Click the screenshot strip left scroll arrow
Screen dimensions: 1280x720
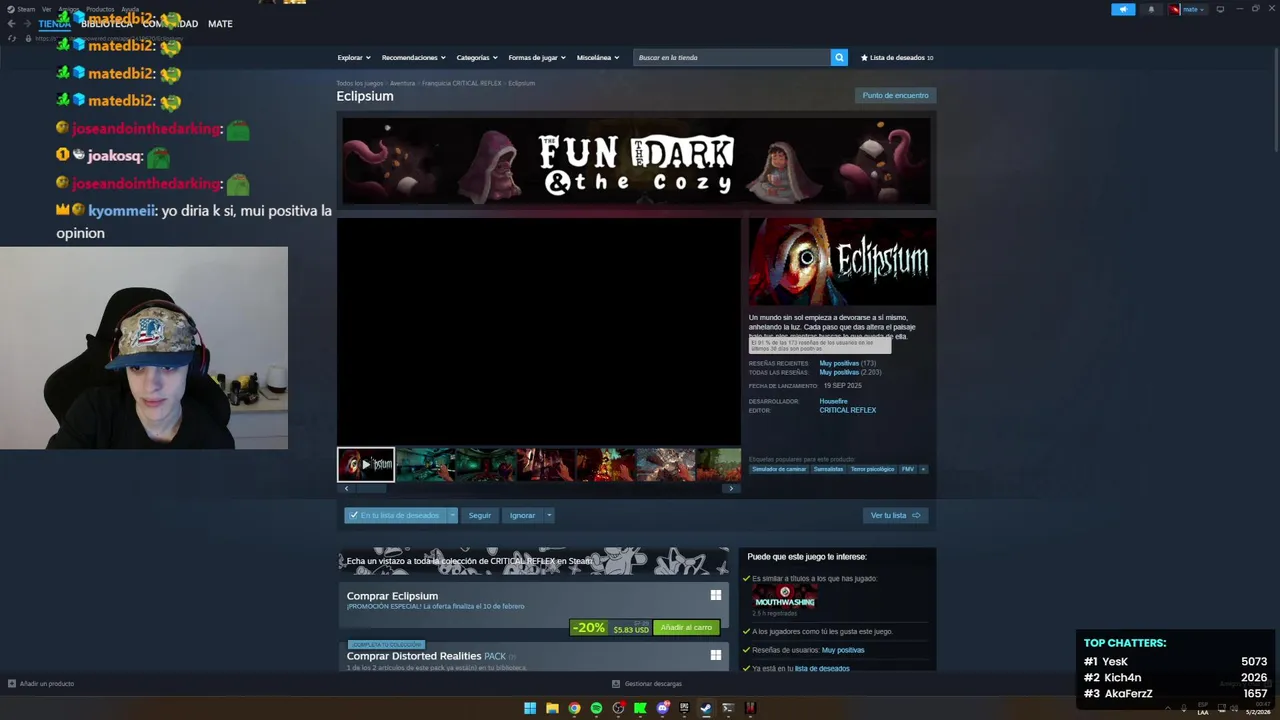(346, 488)
